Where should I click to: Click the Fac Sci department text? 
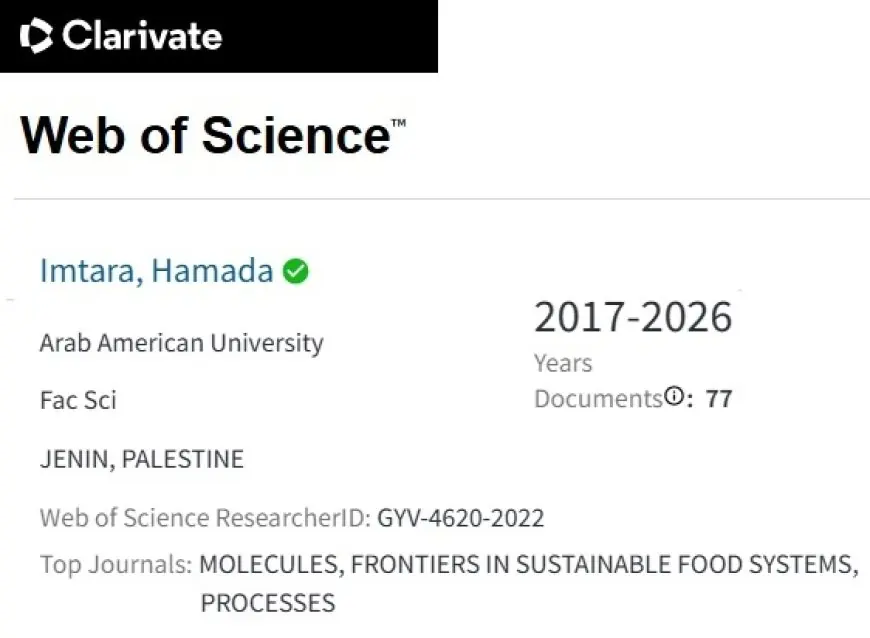(78, 400)
